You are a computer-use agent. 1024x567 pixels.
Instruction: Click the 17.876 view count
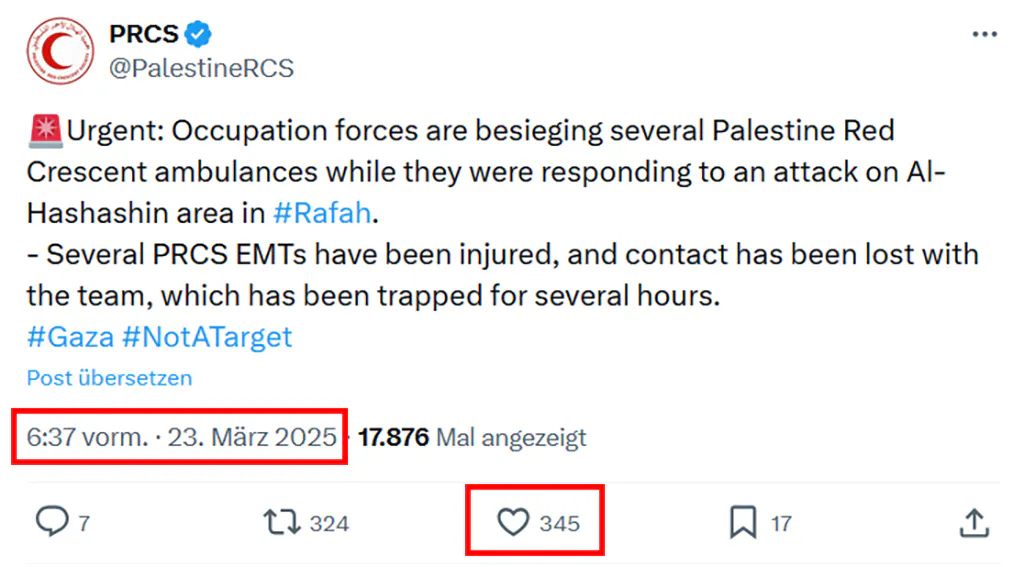point(393,437)
